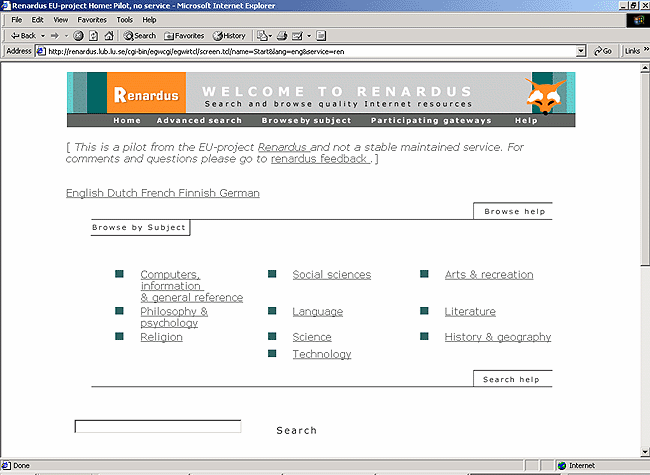Click the Stop loading icon

[x=78, y=36]
